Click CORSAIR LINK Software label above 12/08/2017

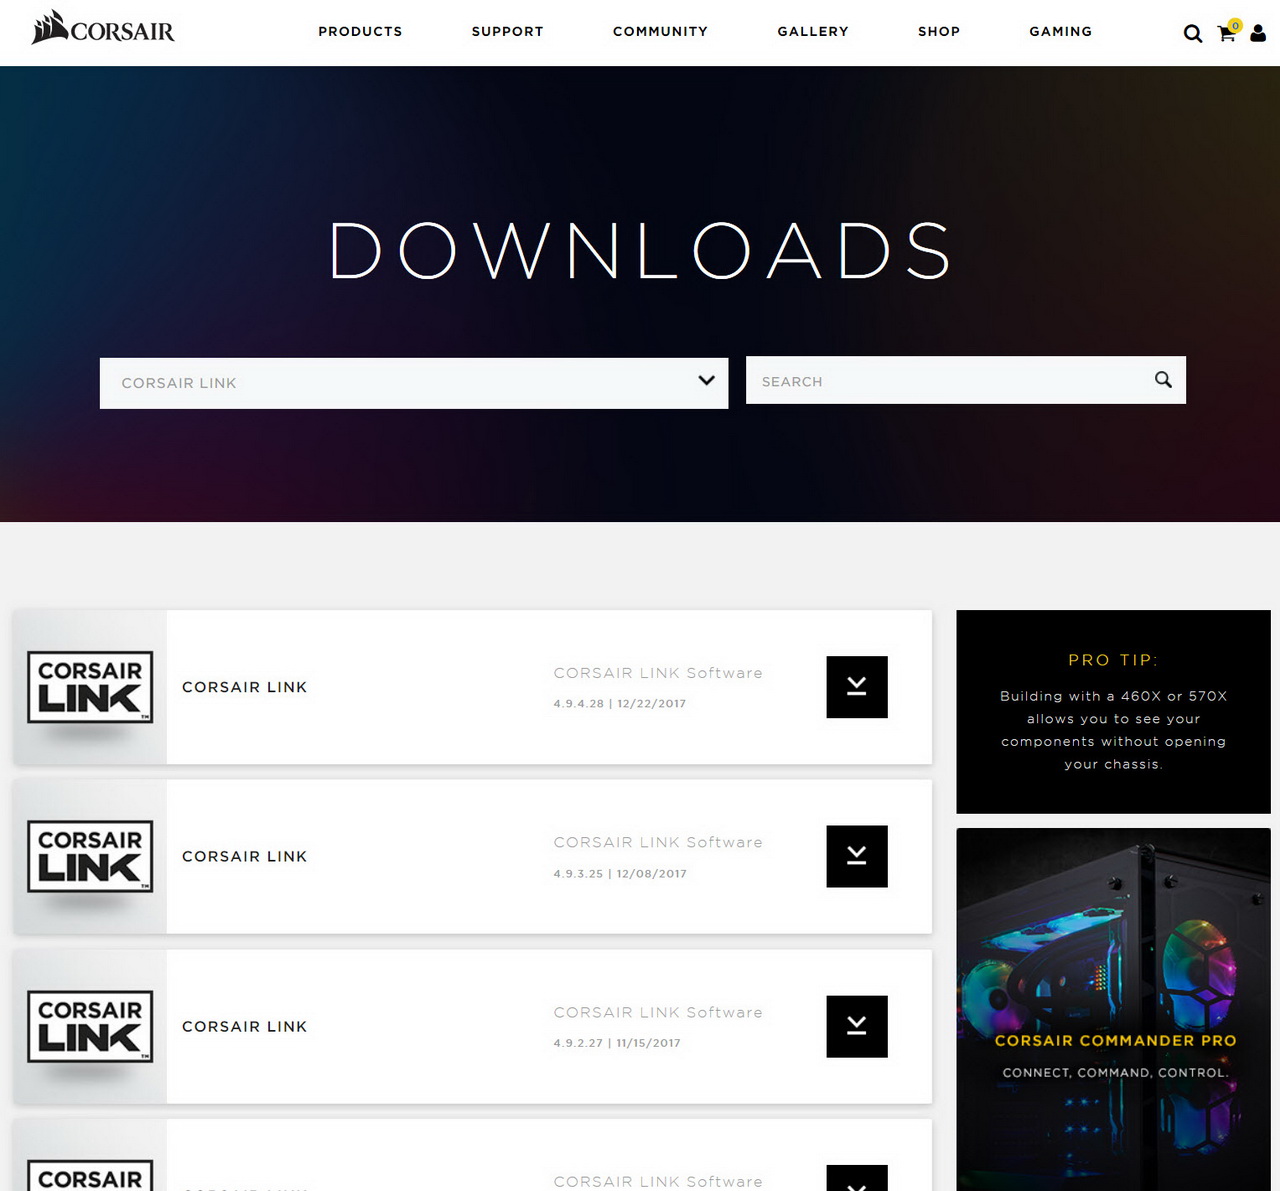tap(658, 842)
